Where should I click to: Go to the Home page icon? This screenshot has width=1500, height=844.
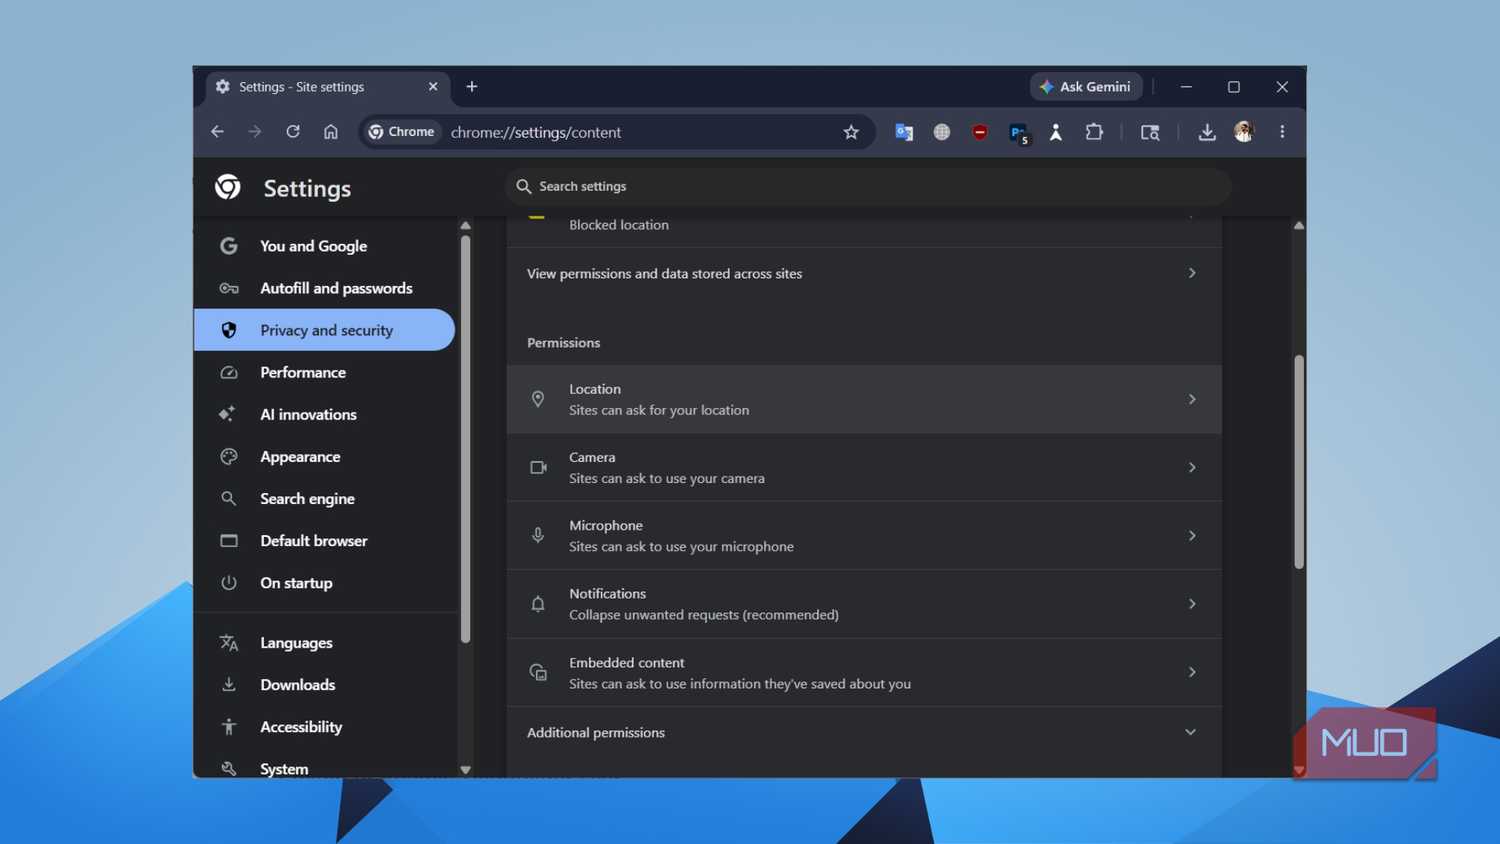click(x=331, y=132)
